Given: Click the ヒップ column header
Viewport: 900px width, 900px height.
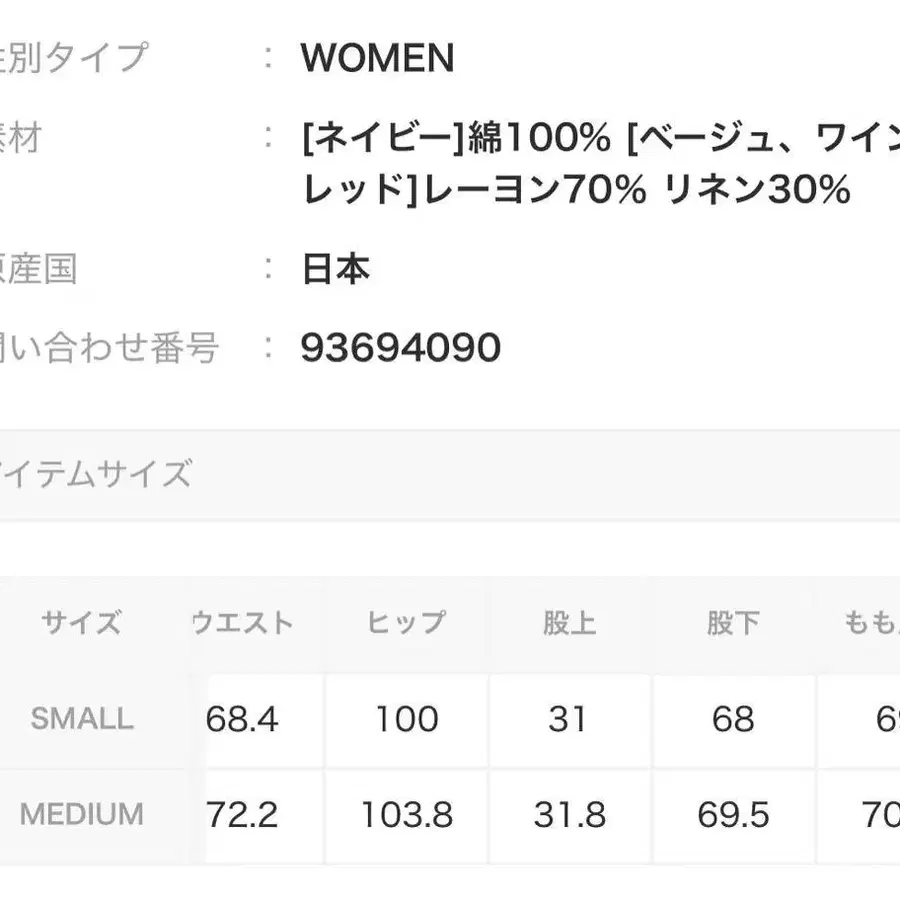Looking at the screenshot, I should pos(406,623).
